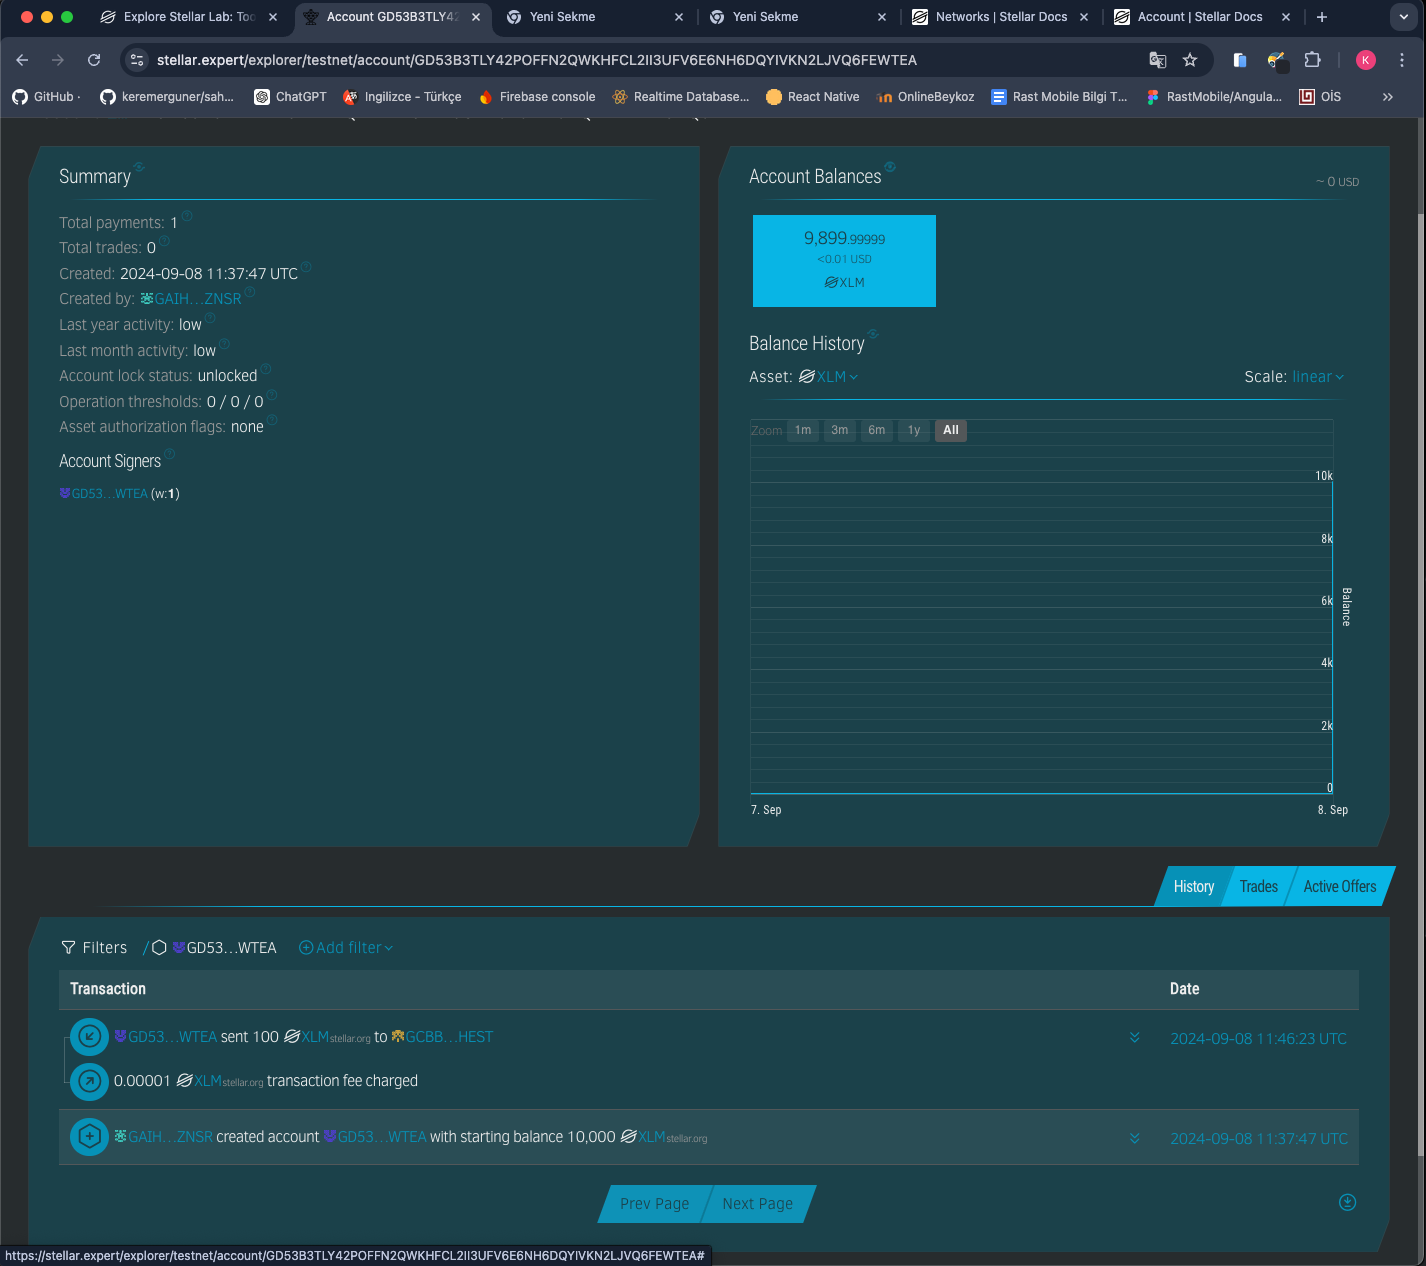The height and width of the screenshot is (1266, 1426).
Task: Open Asset XLM dropdown
Action: tap(829, 377)
